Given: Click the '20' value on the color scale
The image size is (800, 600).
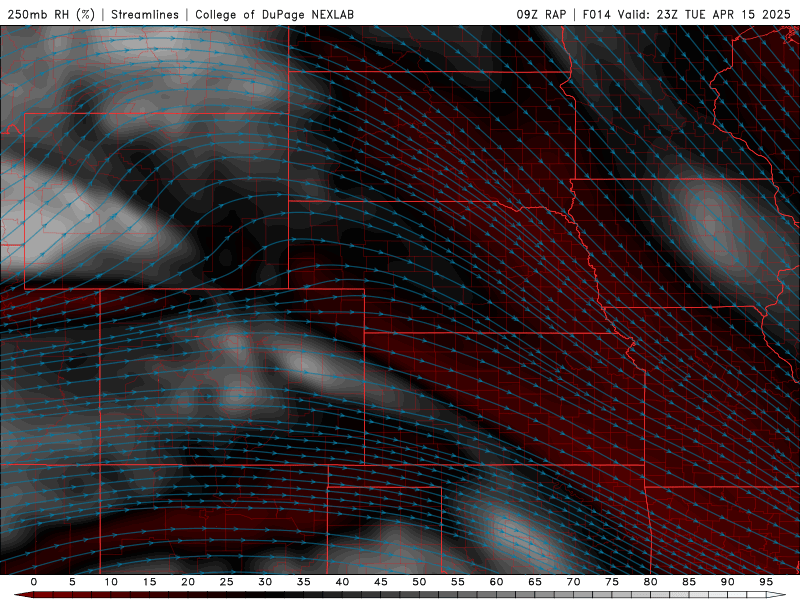Looking at the screenshot, I should tap(188, 582).
